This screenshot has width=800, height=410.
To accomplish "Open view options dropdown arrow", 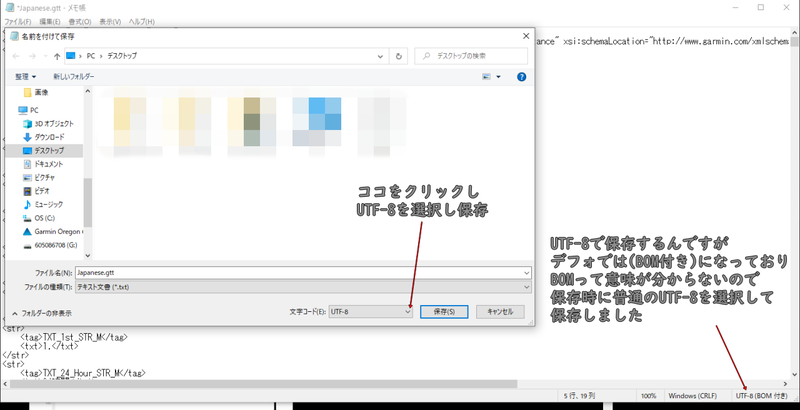I will pos(498,77).
